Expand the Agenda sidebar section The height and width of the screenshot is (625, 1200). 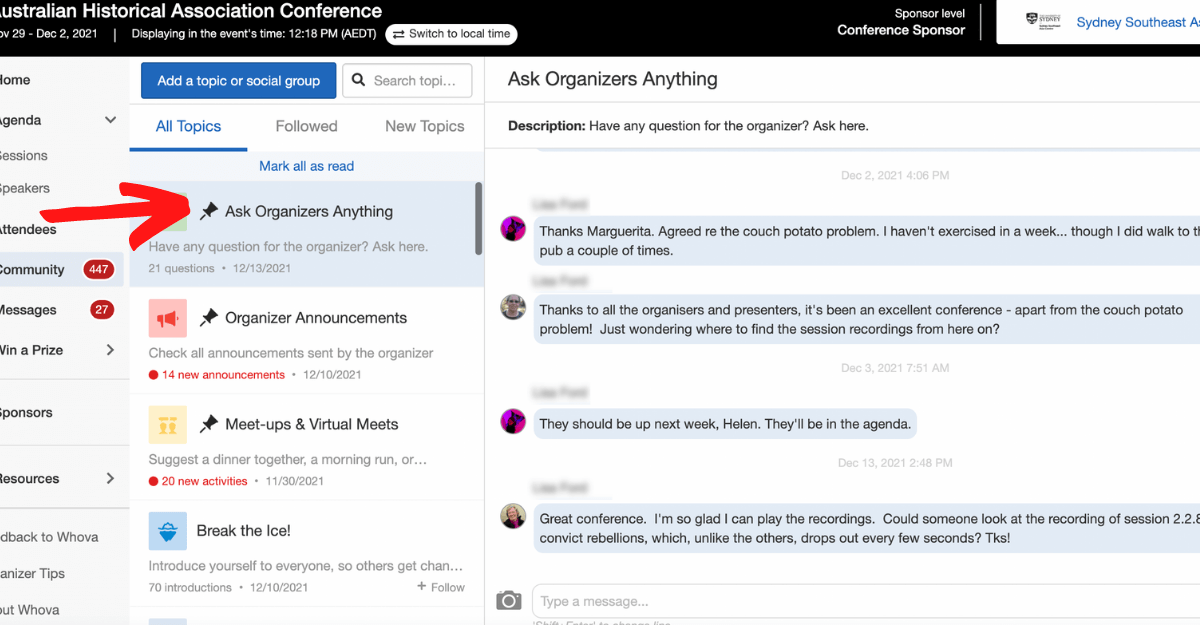(110, 120)
